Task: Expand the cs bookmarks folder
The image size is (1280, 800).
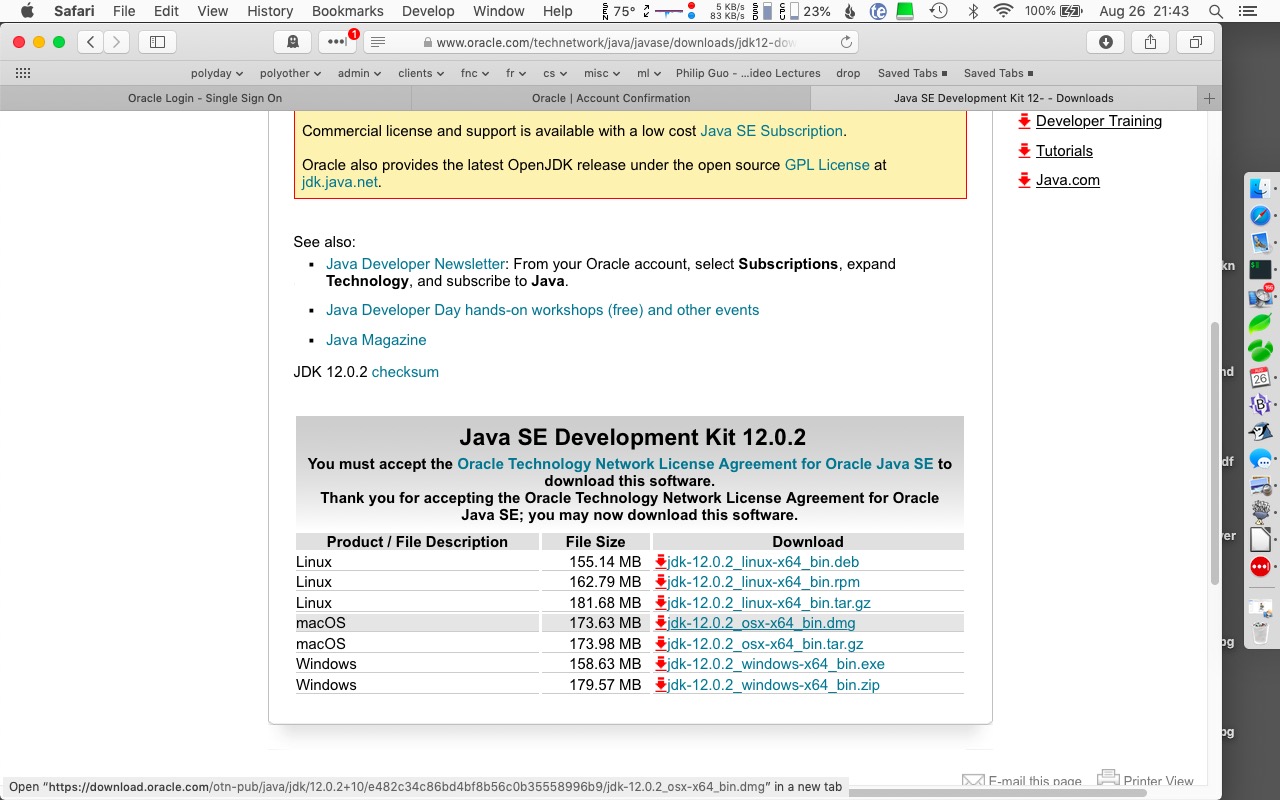Action: click(x=555, y=73)
